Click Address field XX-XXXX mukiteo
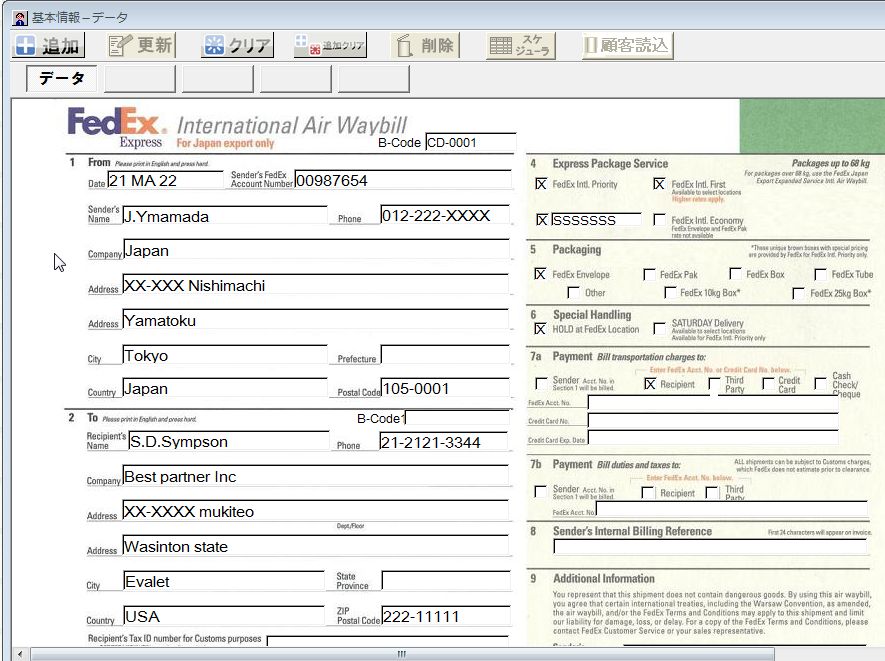The height and width of the screenshot is (661, 885). [316, 511]
